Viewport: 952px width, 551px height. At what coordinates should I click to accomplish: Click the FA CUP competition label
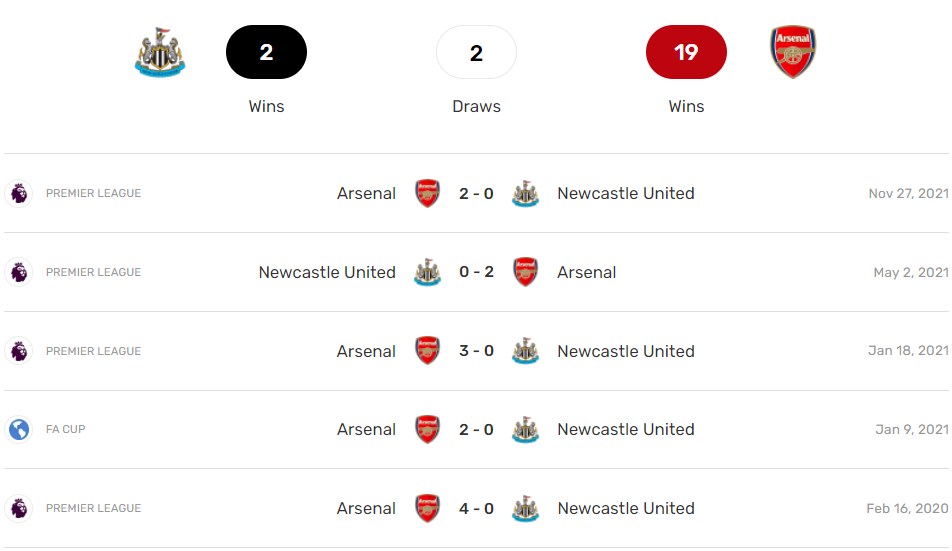tap(66, 430)
